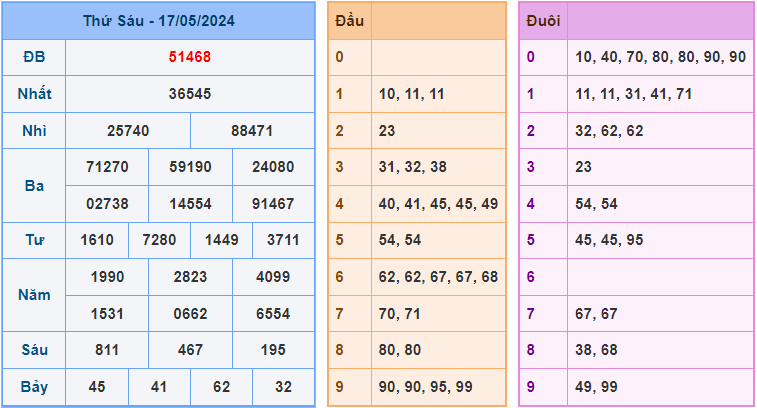This screenshot has height=408, width=757.
Task: Select third prize number 71270
Action: point(107,167)
